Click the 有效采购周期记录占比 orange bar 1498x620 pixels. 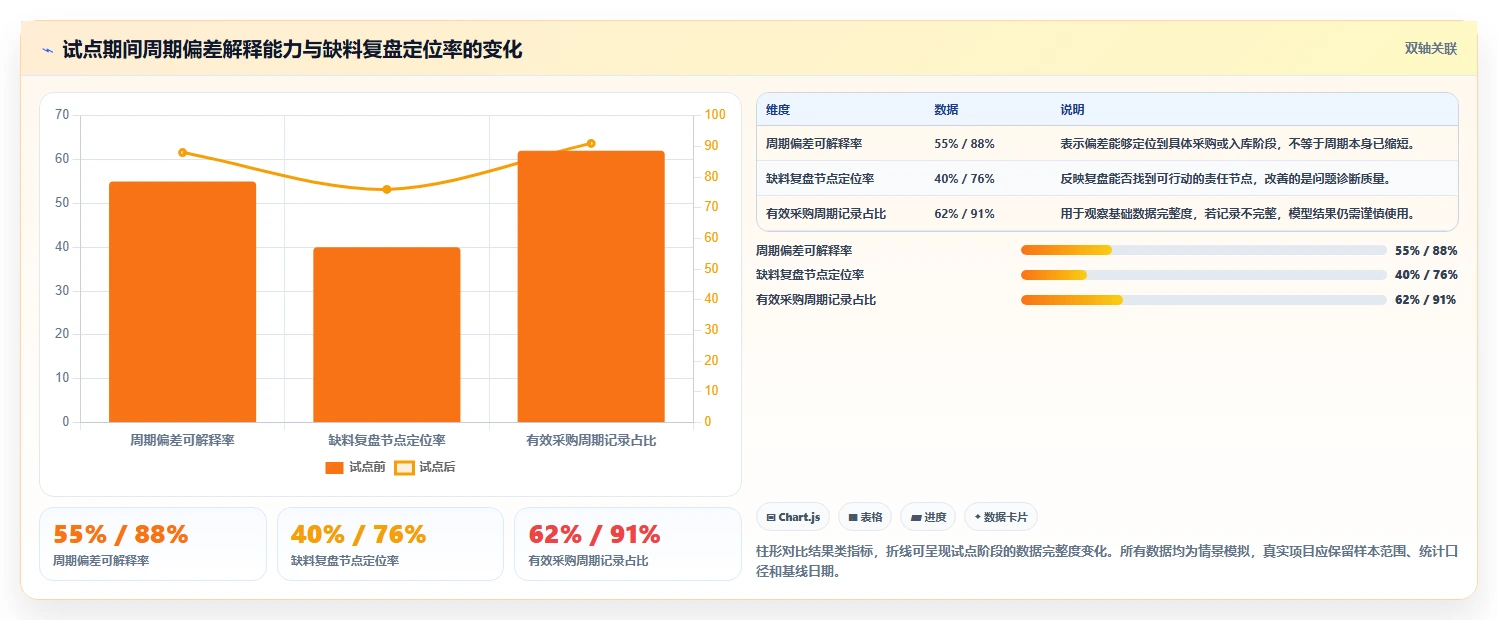591,287
